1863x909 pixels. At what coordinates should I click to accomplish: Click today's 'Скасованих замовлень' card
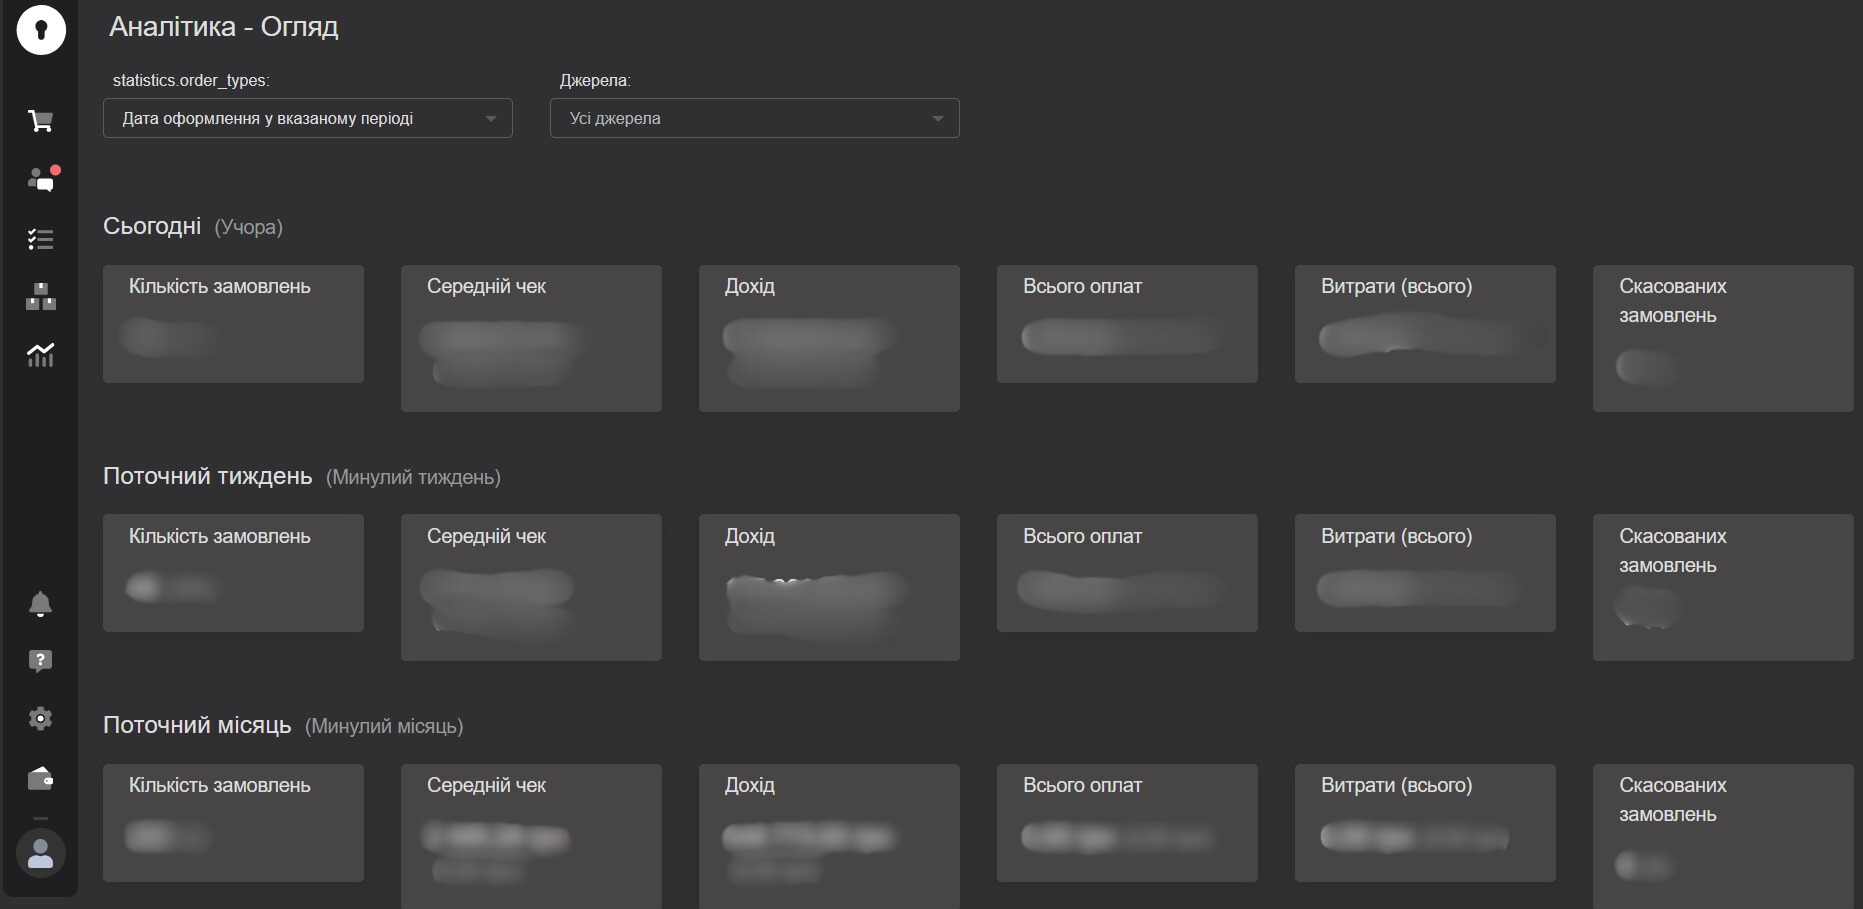1722,338
